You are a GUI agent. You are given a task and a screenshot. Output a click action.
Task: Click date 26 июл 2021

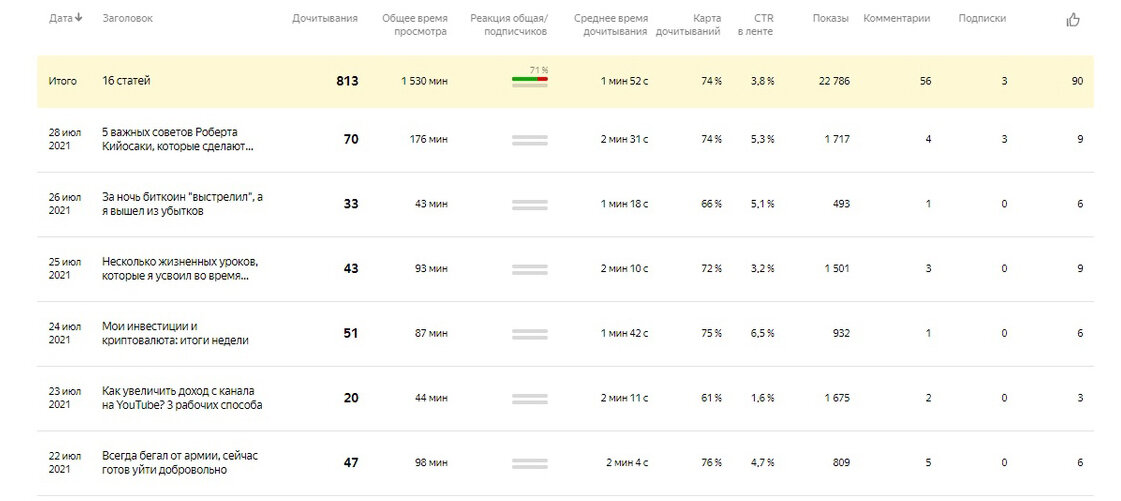point(64,204)
